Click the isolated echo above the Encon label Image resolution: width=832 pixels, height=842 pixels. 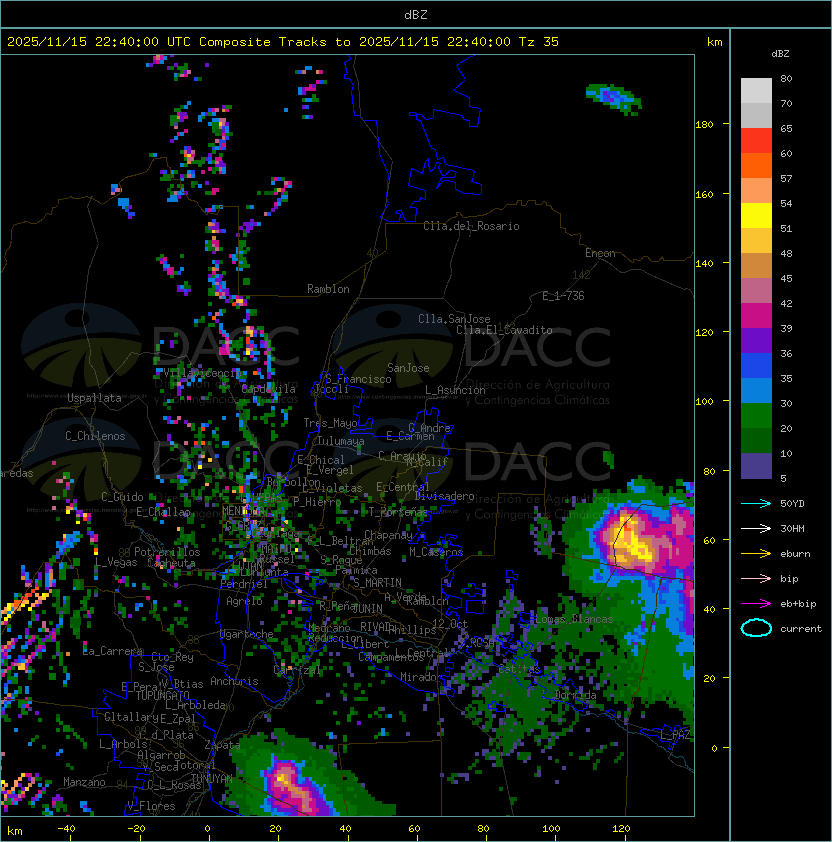coord(613,98)
